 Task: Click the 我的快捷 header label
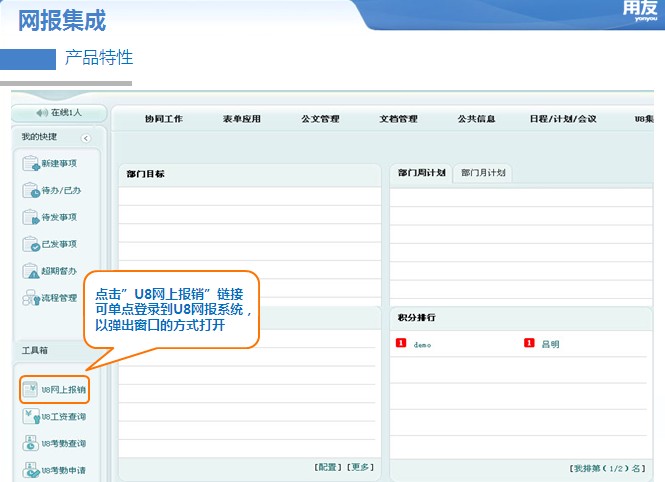(39, 137)
